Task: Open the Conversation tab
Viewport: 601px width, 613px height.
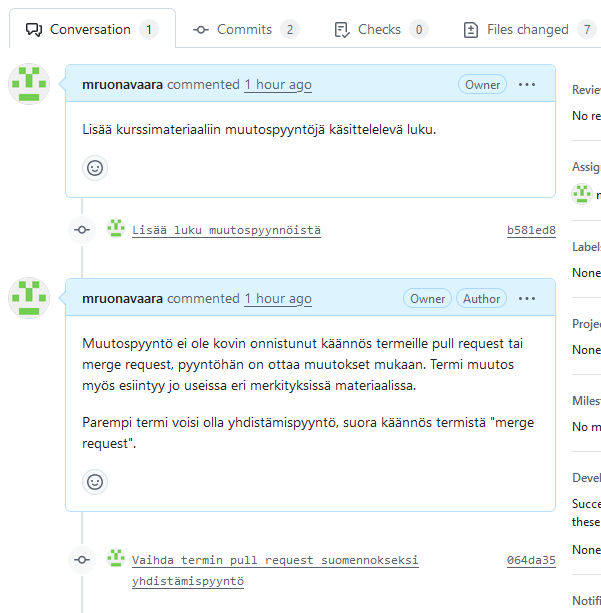Action: click(90, 29)
